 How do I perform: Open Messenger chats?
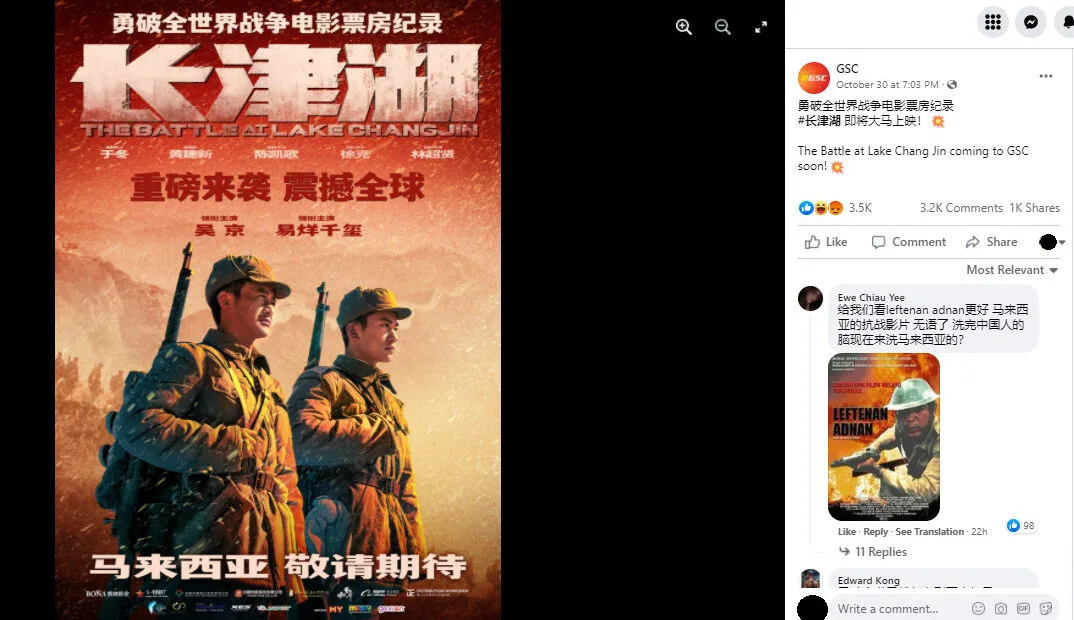tap(1031, 23)
